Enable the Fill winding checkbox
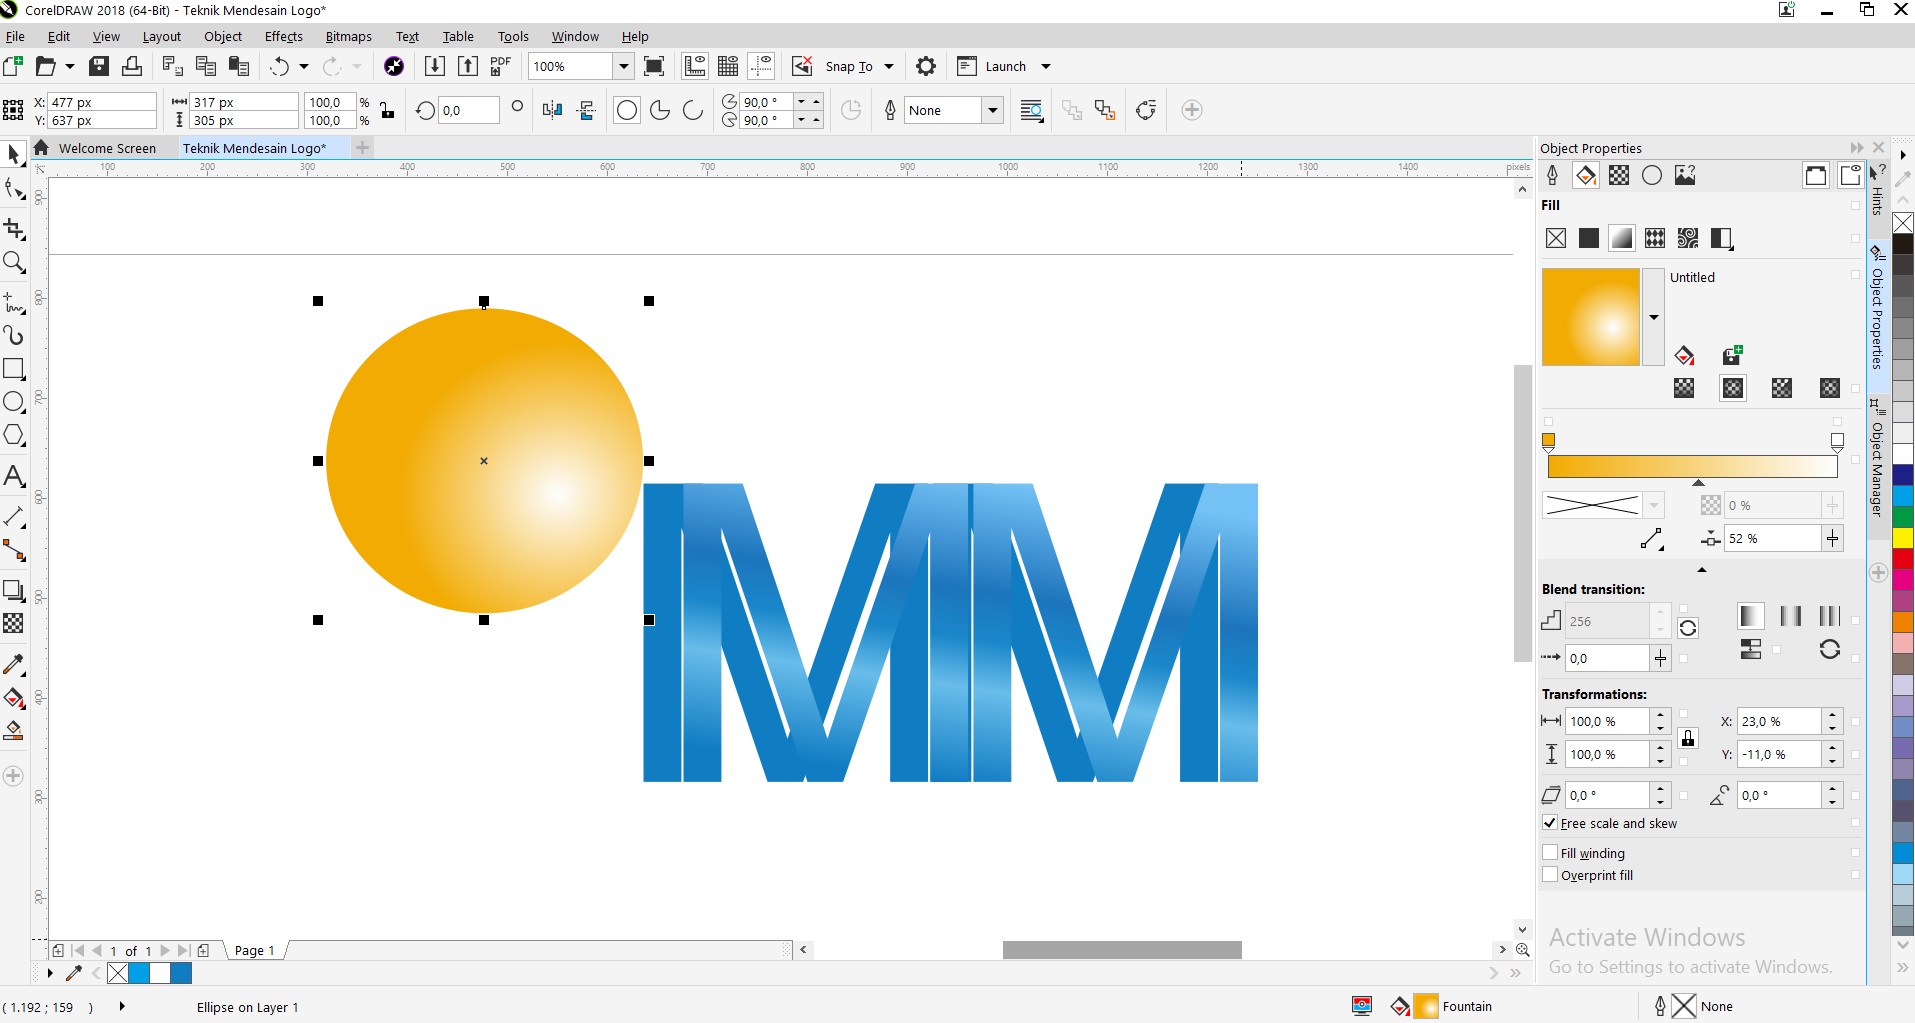Image resolution: width=1915 pixels, height=1023 pixels. pos(1551,853)
